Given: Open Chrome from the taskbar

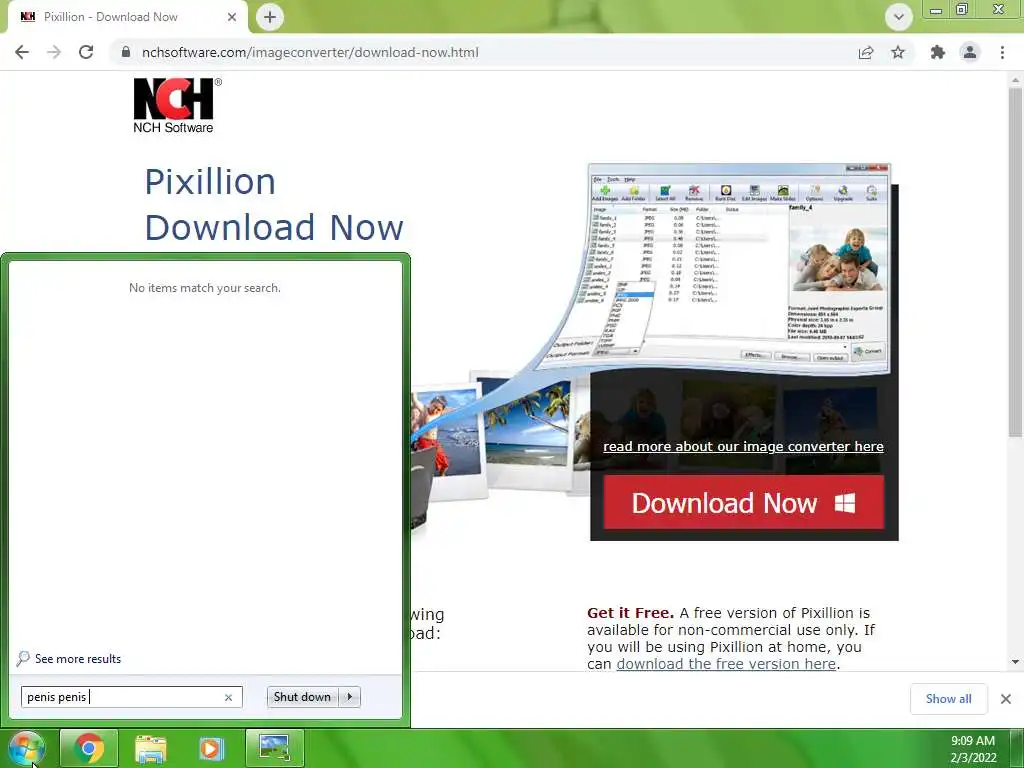Looking at the screenshot, I should [89, 748].
